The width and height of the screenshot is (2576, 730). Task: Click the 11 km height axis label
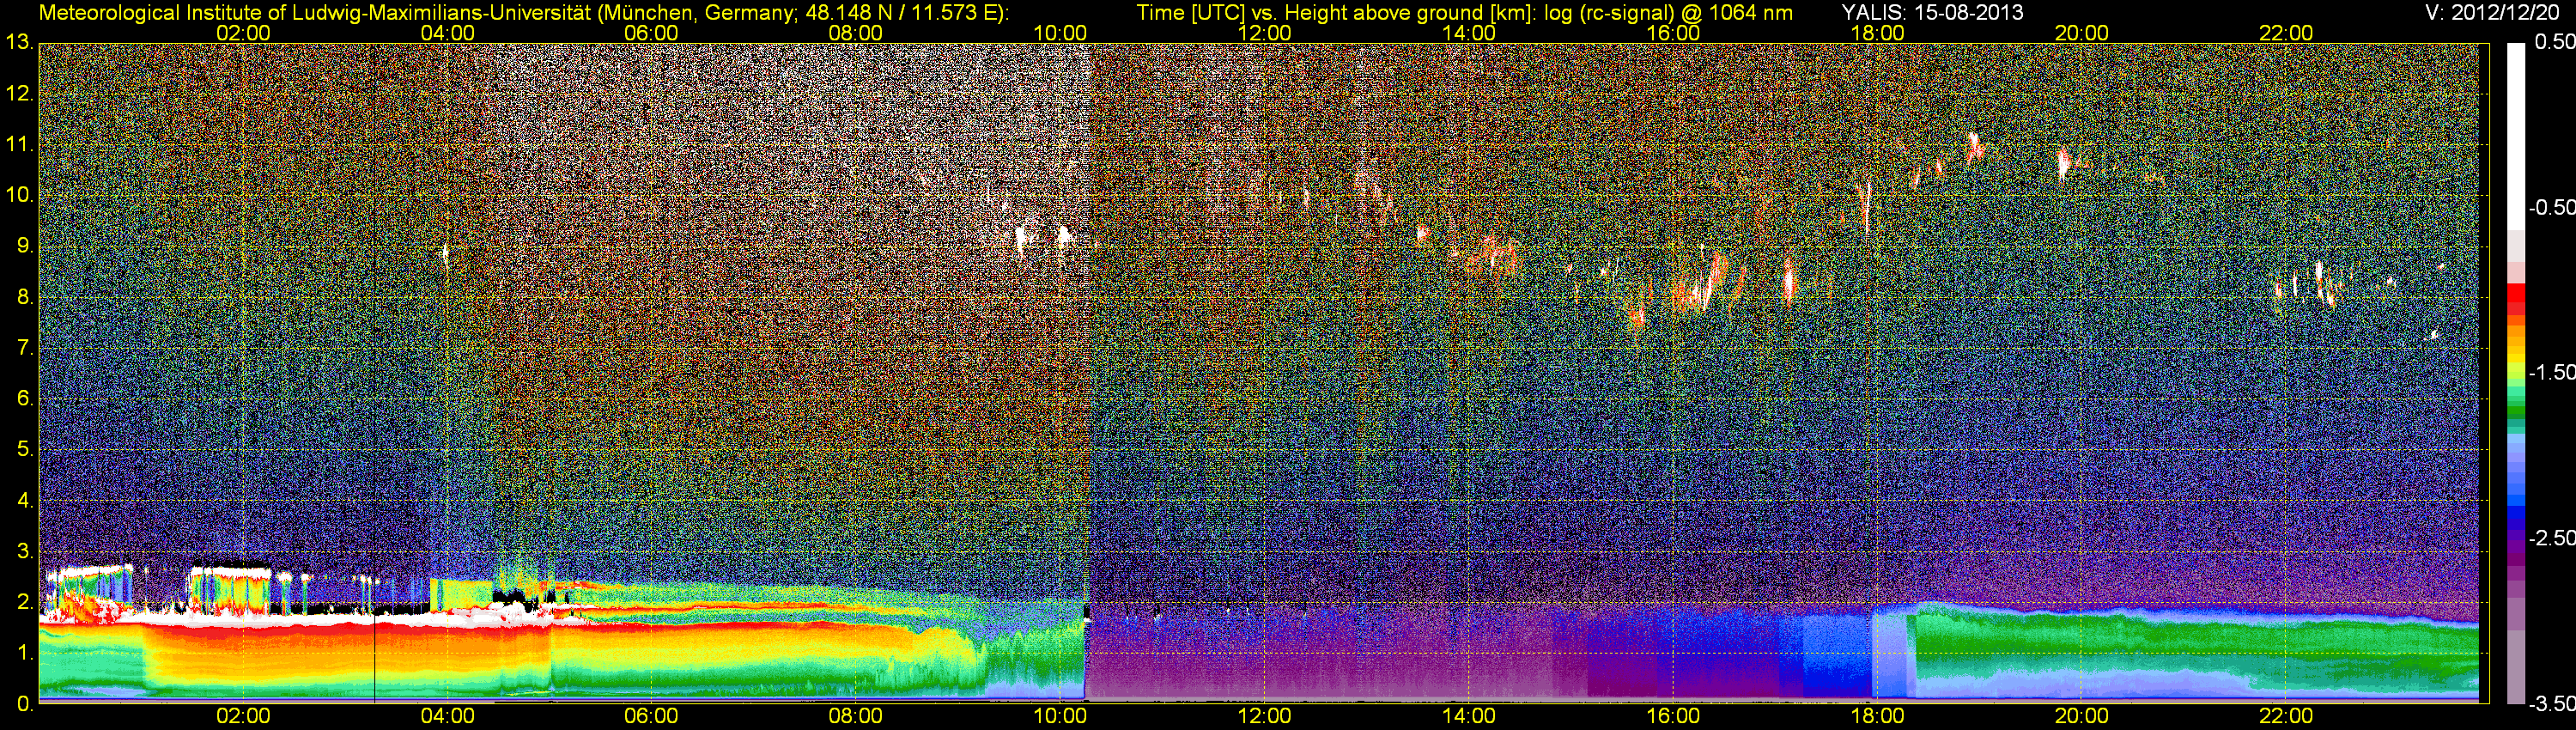tap(18, 144)
